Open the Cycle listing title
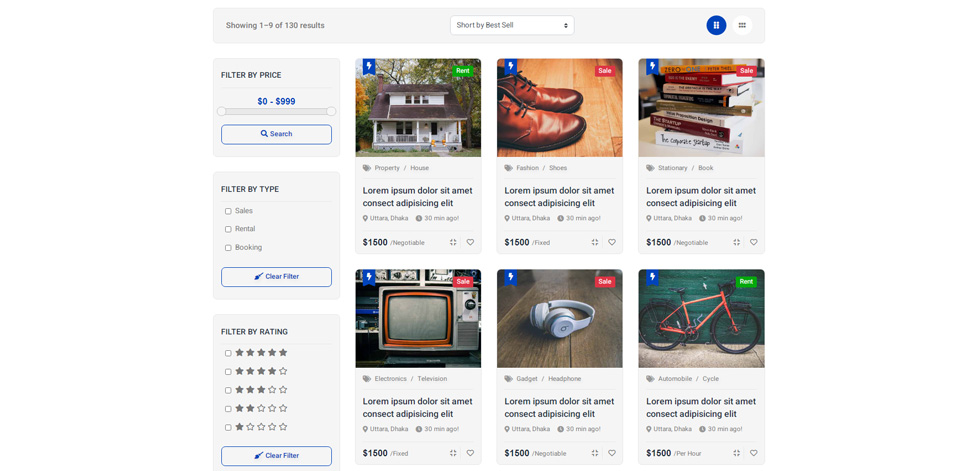The image size is (980, 471). pyautogui.click(x=701, y=407)
